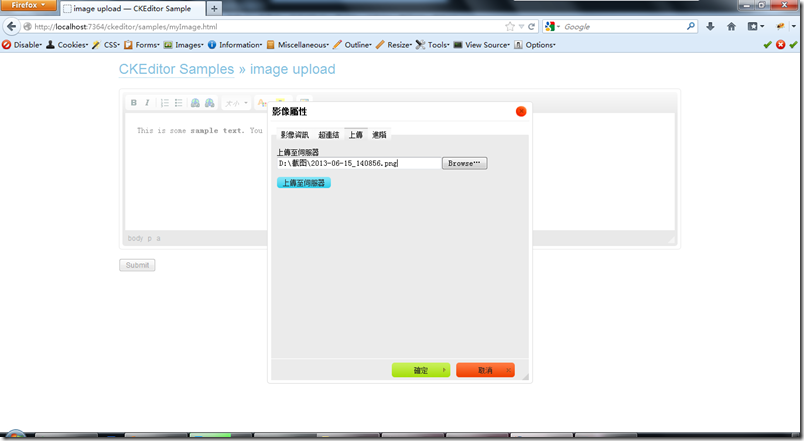804x441 pixels.
Task: Grab the dialog resize handle corner
Action: [x=525, y=377]
